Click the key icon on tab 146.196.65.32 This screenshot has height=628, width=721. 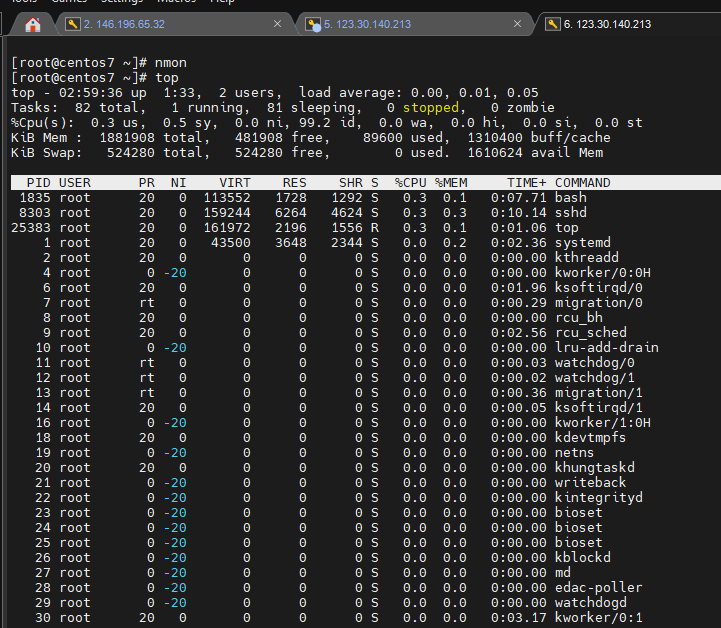pyautogui.click(x=72, y=24)
